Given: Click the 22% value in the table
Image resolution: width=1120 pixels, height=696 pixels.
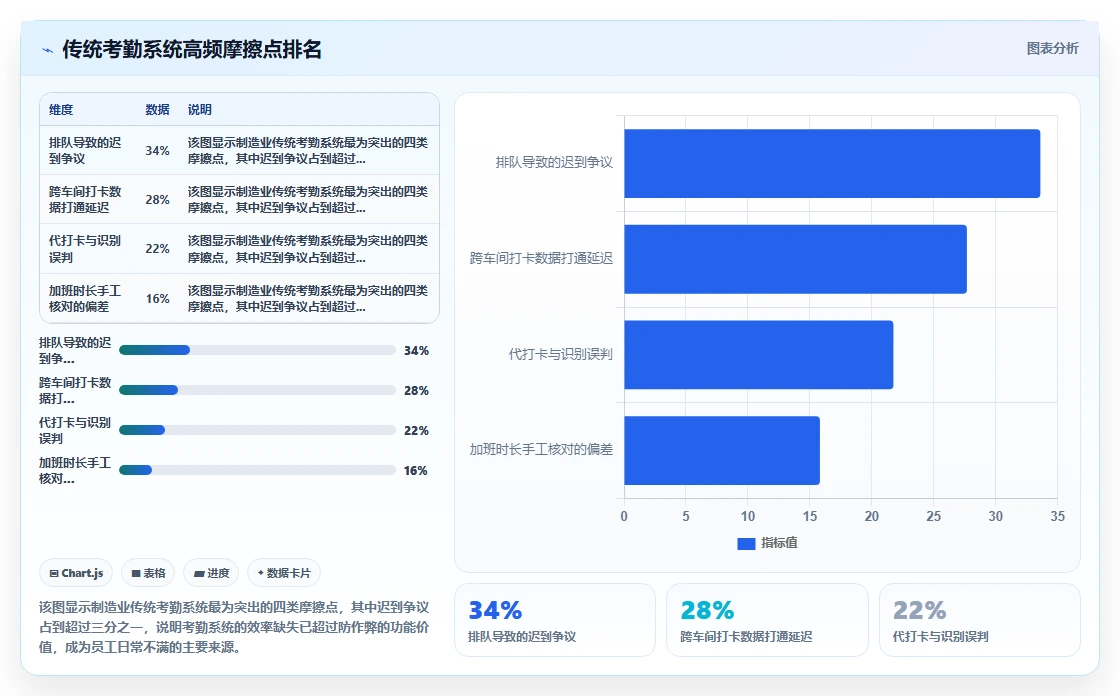Looking at the screenshot, I should tap(157, 249).
